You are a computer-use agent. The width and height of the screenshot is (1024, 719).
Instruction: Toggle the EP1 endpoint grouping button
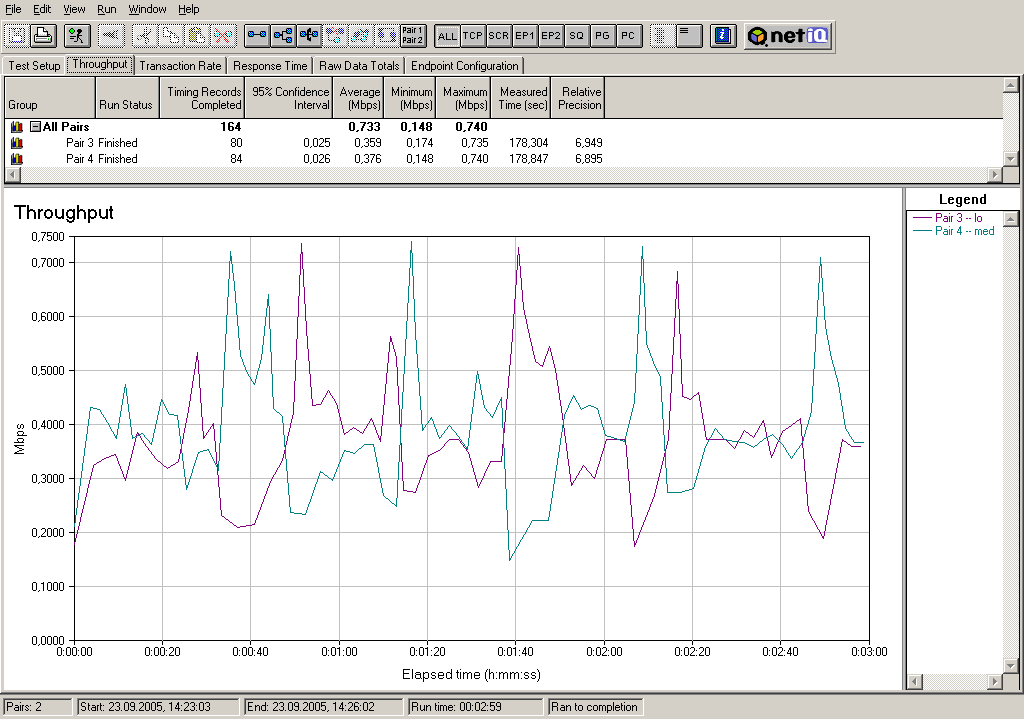pyautogui.click(x=525, y=36)
